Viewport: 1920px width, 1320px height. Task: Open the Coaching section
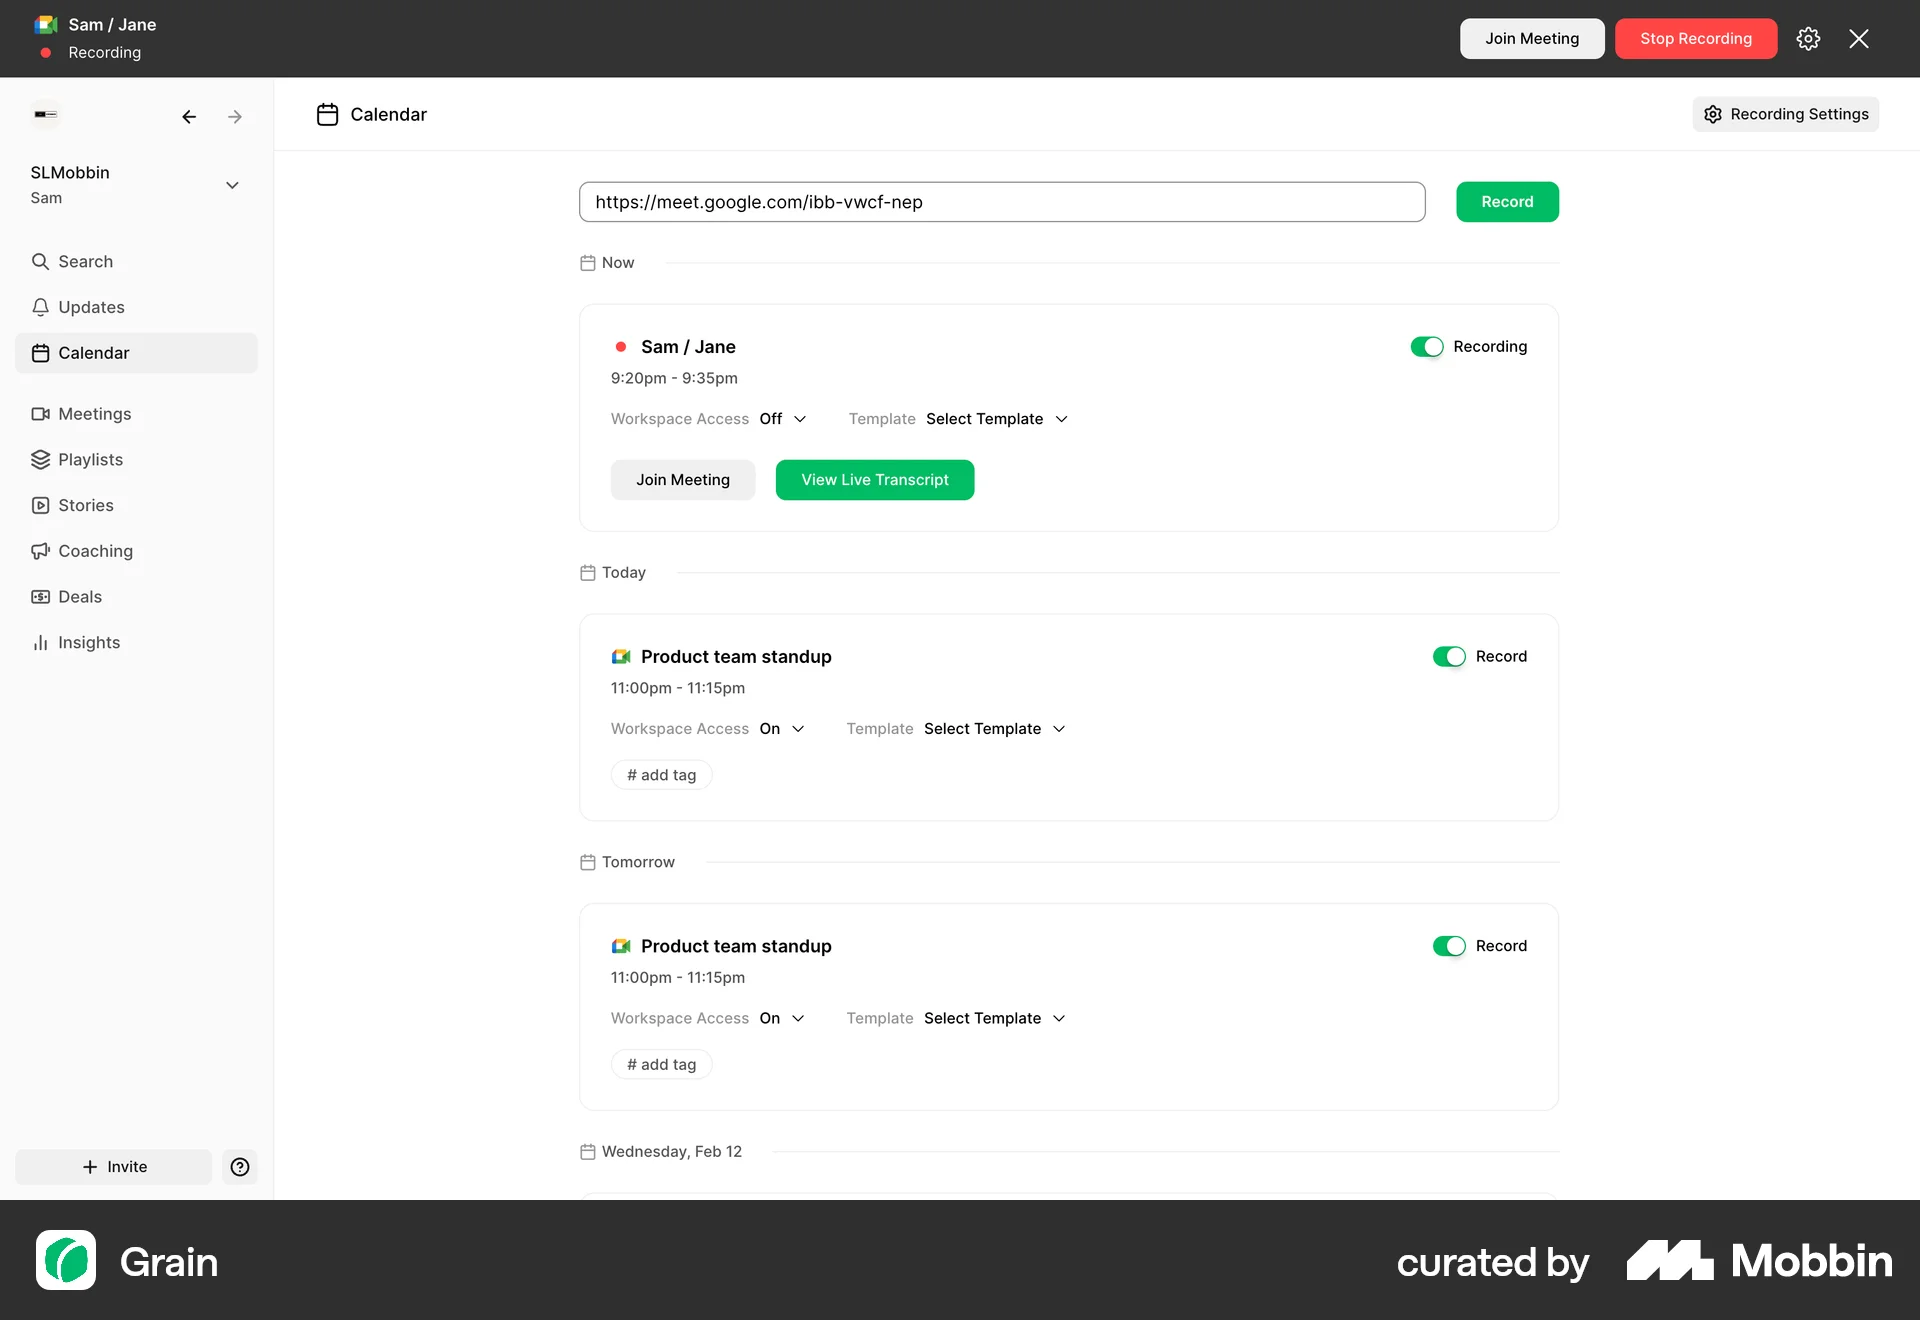[95, 551]
